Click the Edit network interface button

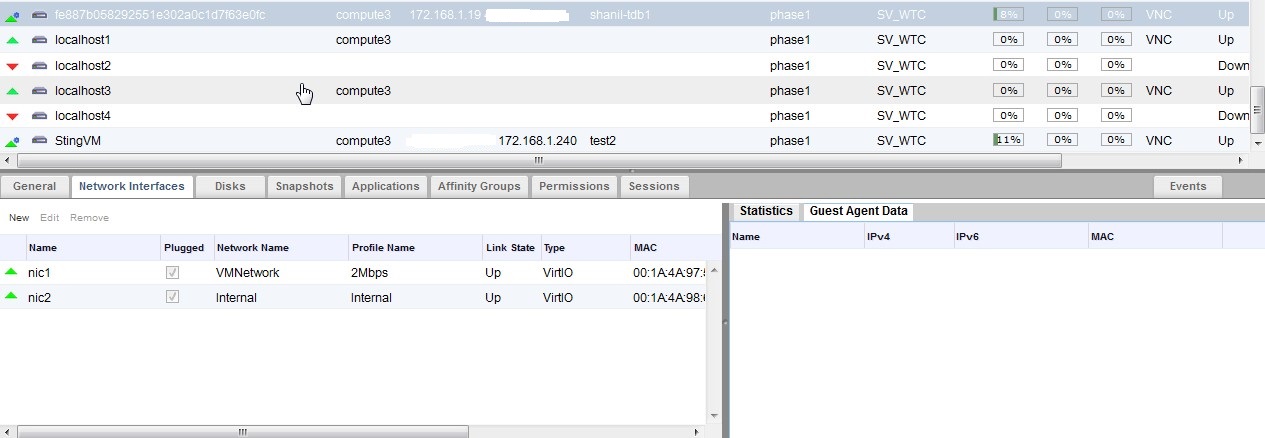[x=50, y=217]
